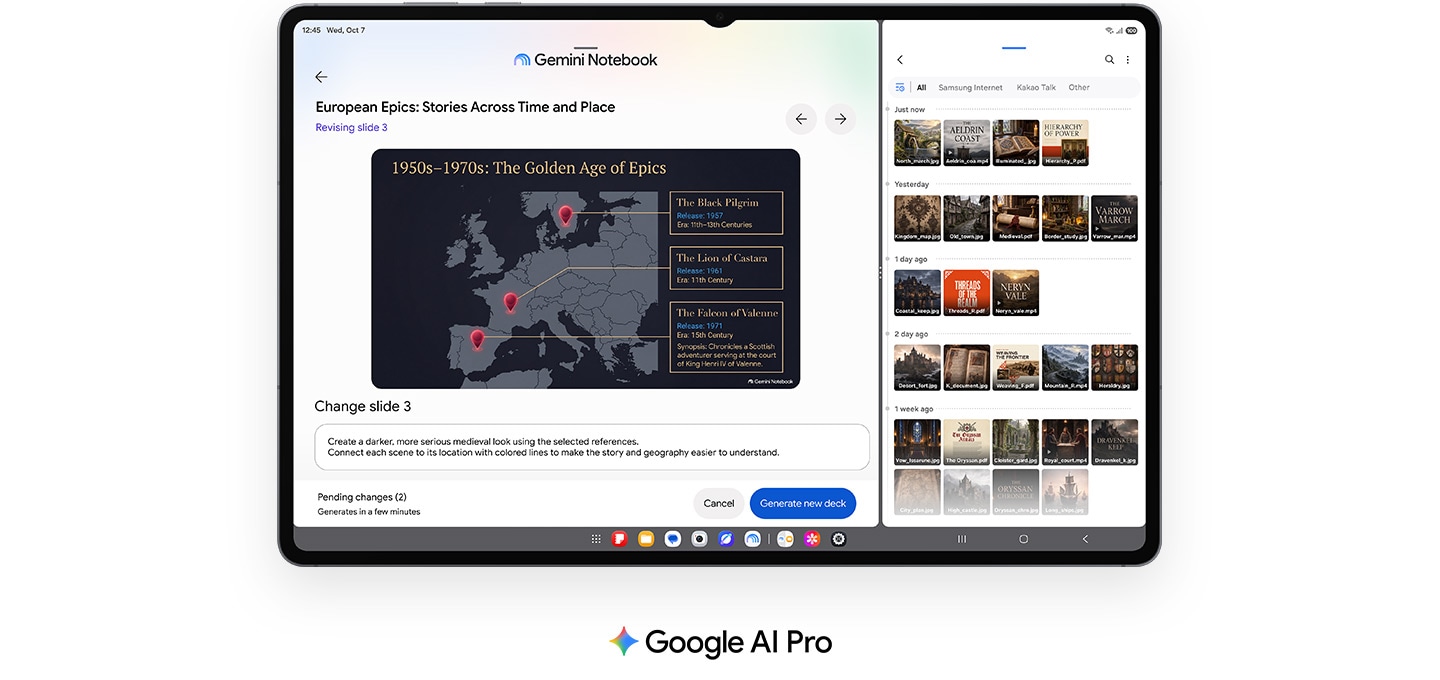1440x680 pixels.
Task: Open the yellow My Files app in taskbar
Action: (x=646, y=539)
